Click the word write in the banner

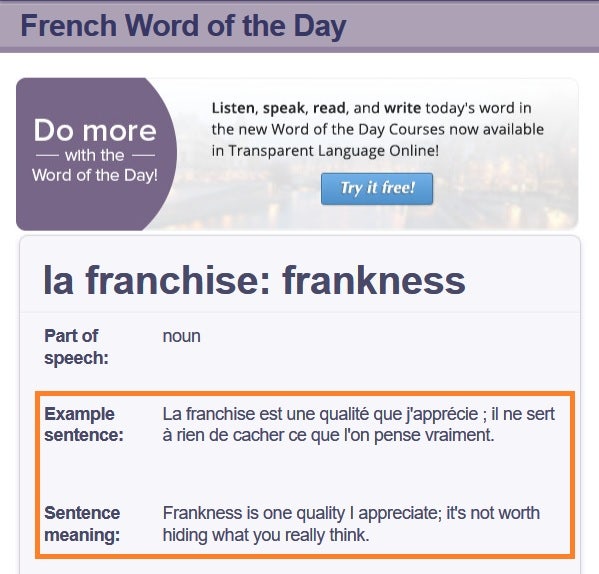click(402, 108)
